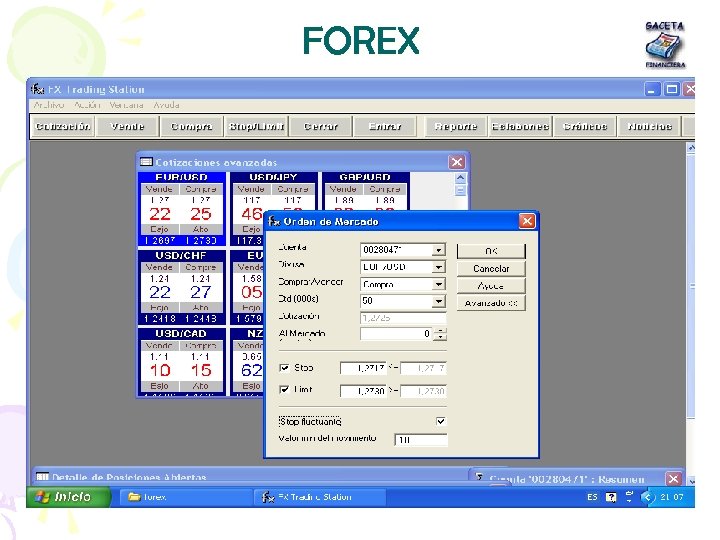This screenshot has width=720, height=540.
Task: Click EUR/USD Vende price 22
Action: point(159,214)
